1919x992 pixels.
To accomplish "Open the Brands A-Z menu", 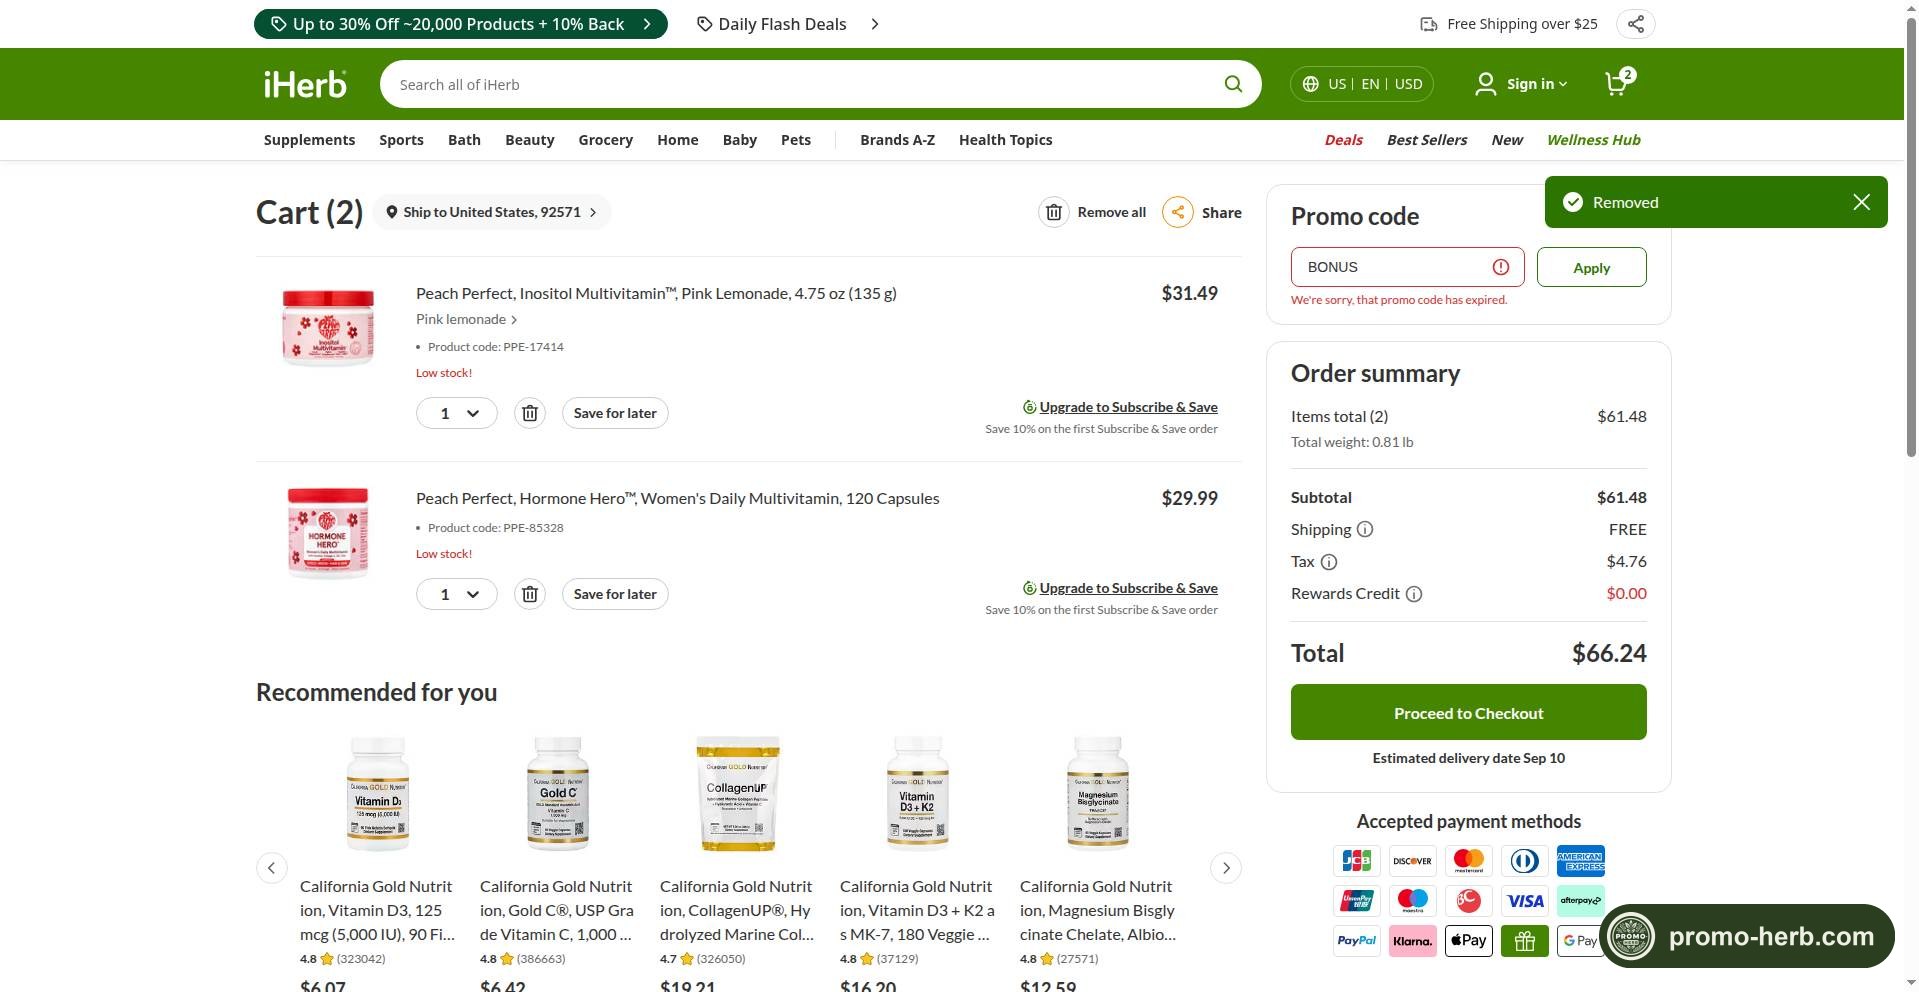I will (897, 140).
